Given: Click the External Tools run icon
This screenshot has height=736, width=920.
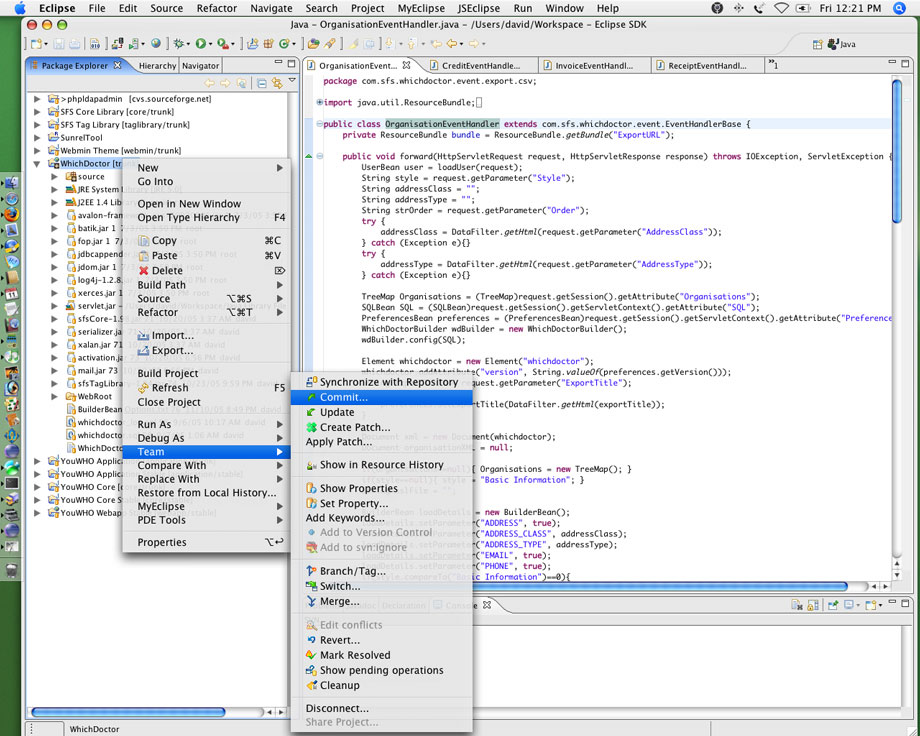Looking at the screenshot, I should [222, 43].
